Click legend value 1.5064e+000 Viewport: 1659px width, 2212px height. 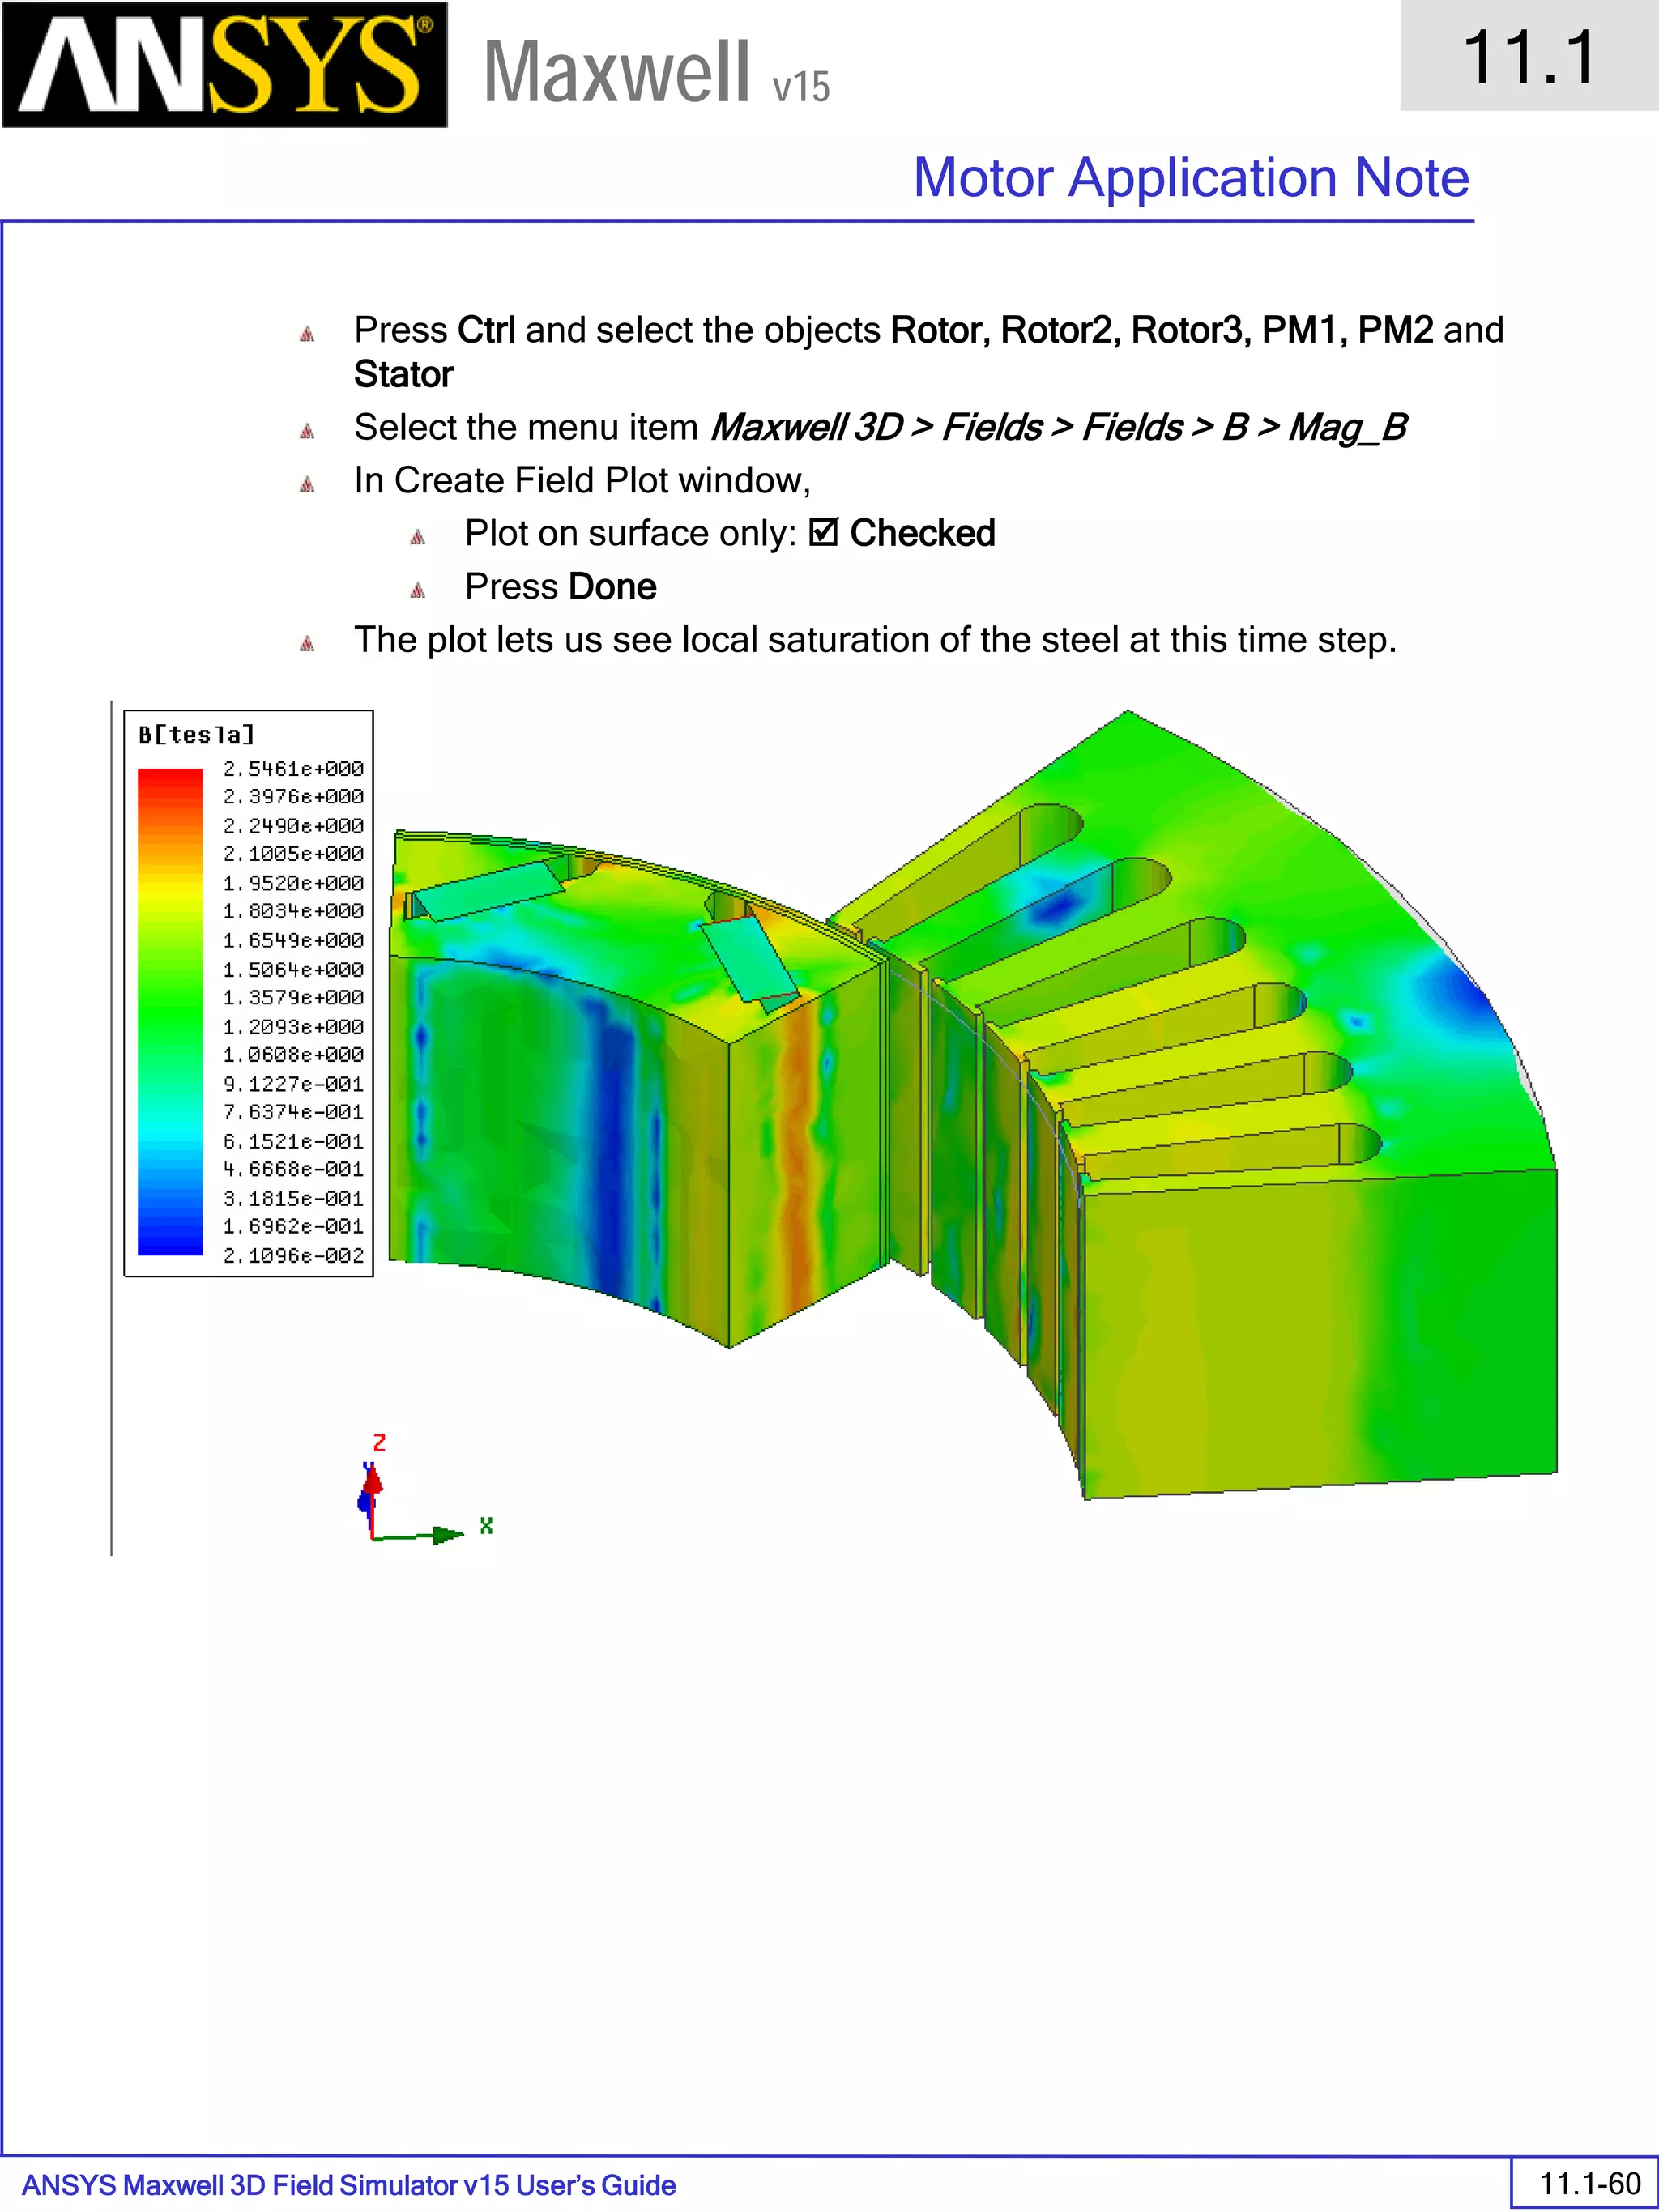pos(293,969)
